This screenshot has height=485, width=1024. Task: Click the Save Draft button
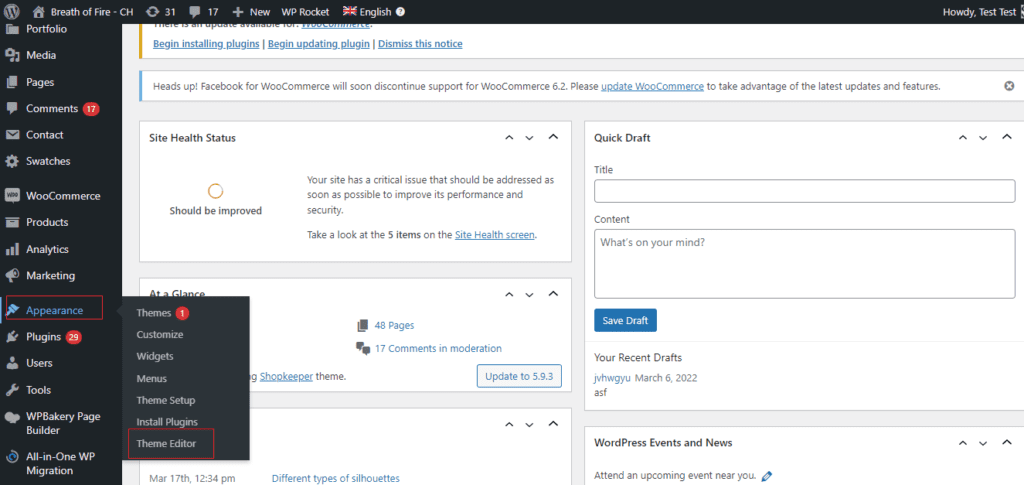pyautogui.click(x=625, y=321)
